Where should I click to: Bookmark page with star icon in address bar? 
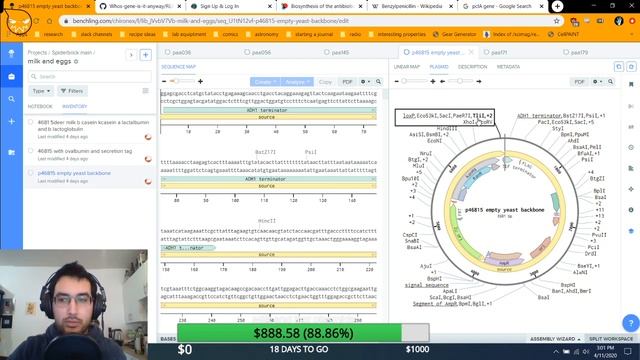point(556,21)
